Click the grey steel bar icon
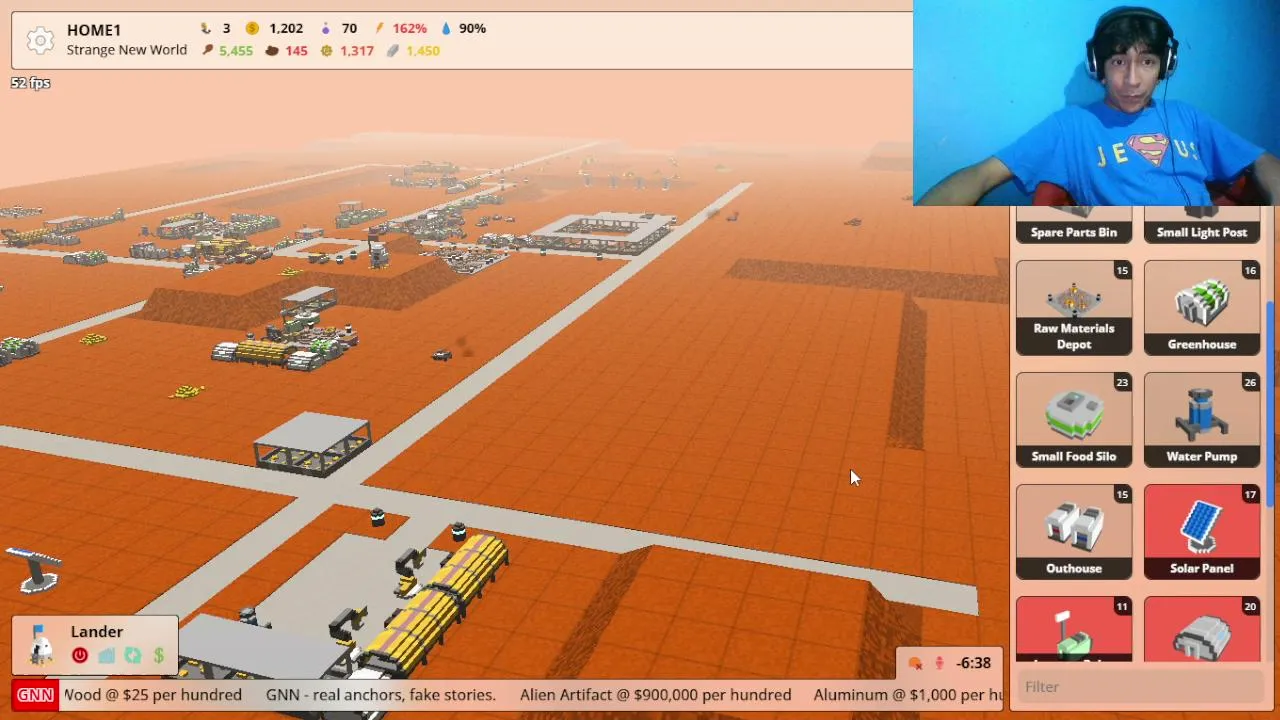 pos(393,50)
